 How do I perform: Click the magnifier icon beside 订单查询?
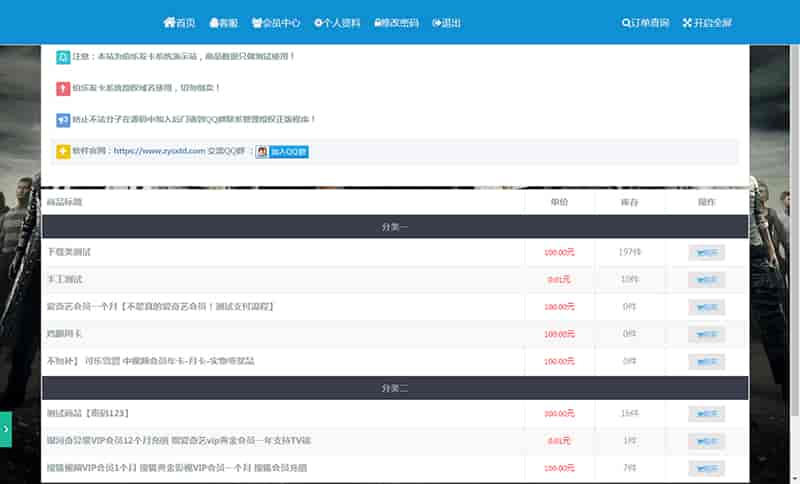click(x=626, y=23)
